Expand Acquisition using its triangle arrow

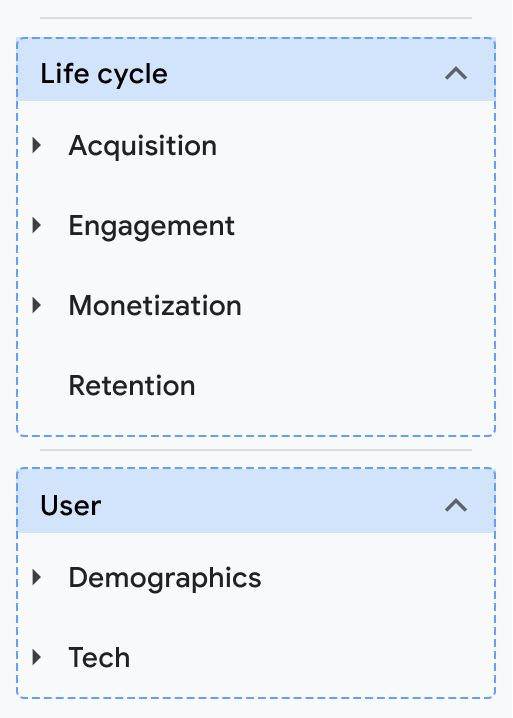pos(37,145)
